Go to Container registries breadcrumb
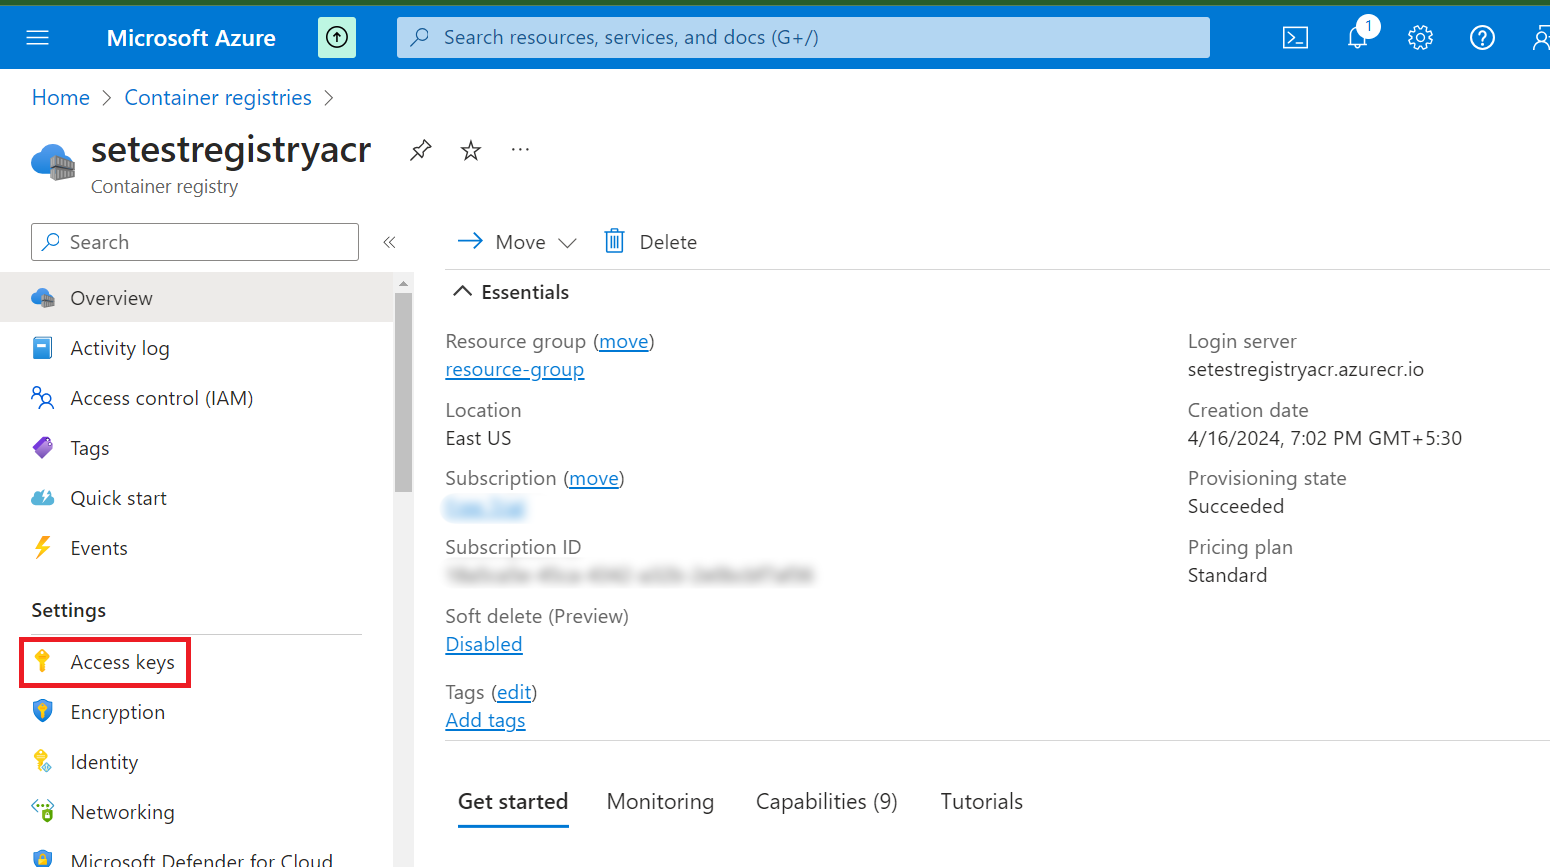The width and height of the screenshot is (1550, 867). click(218, 98)
